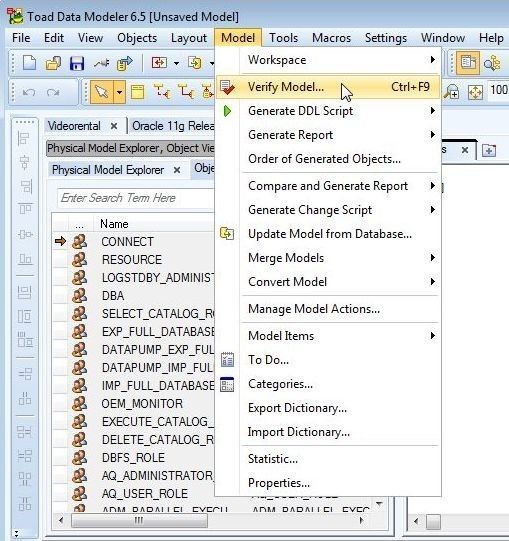Click the Verify Model checkmark icon
Viewport: 509px width, 541px height.
point(227,87)
